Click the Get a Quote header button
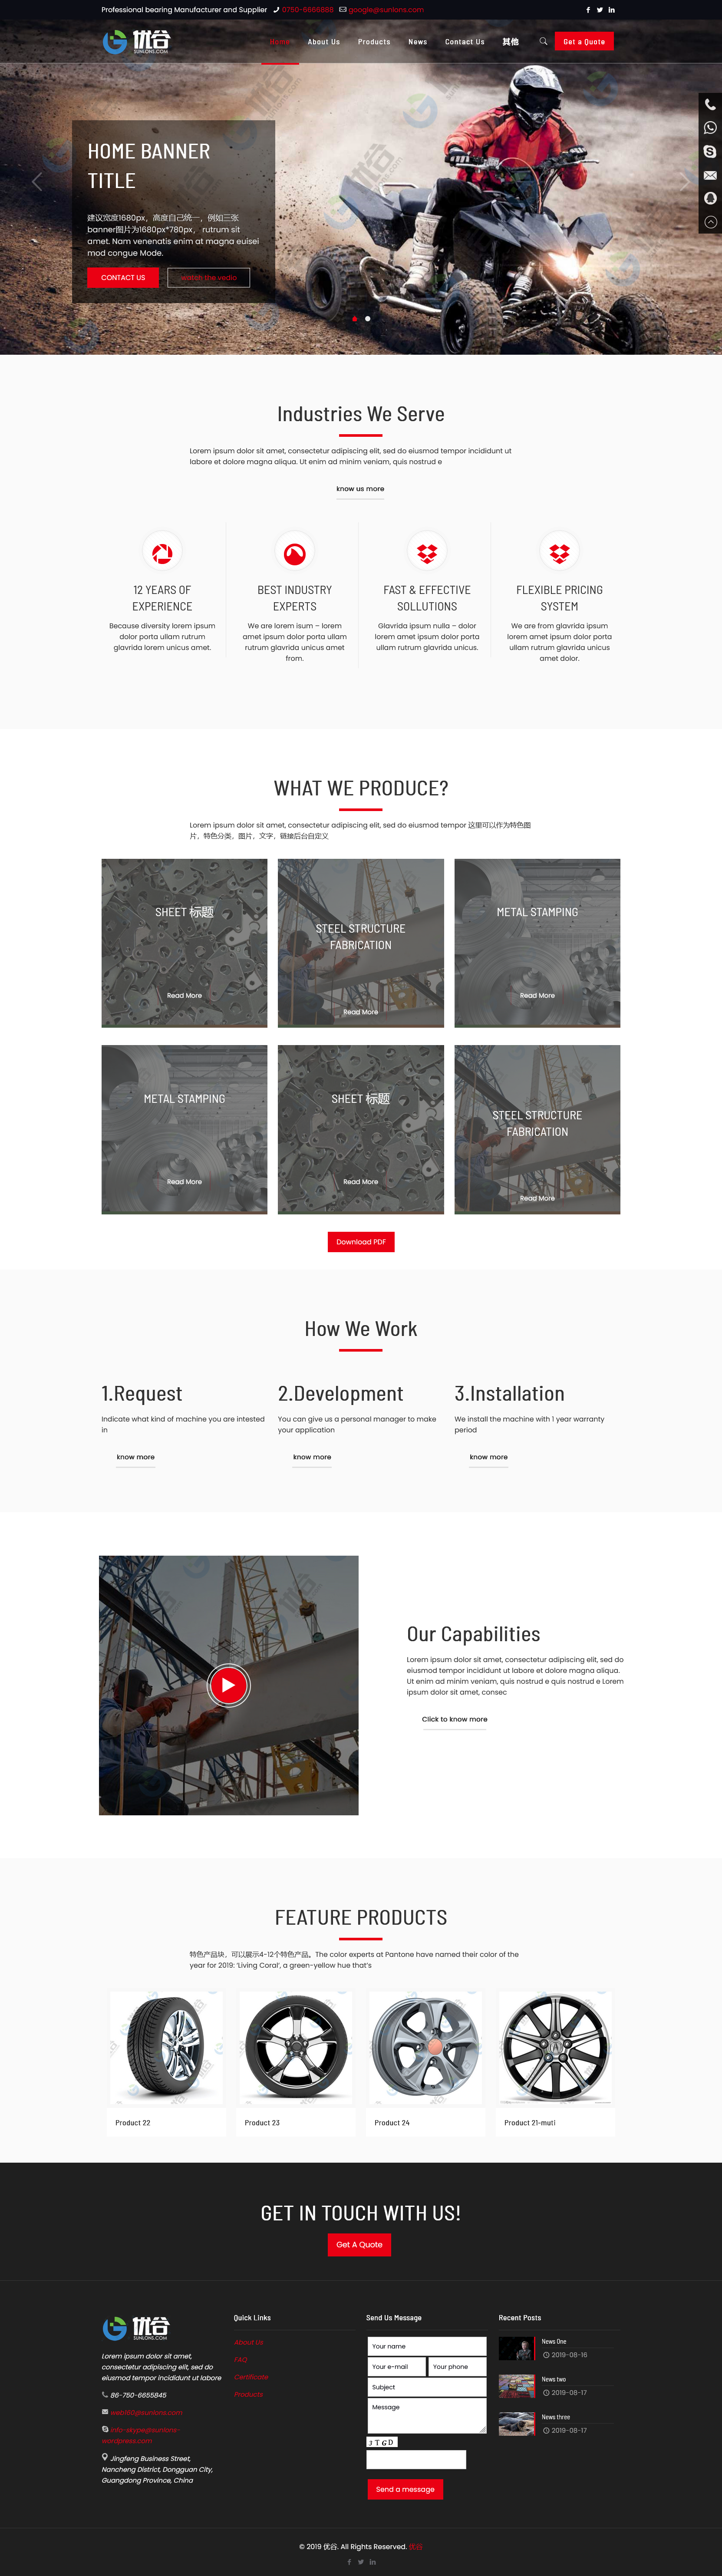This screenshot has height=2576, width=722. tap(584, 42)
